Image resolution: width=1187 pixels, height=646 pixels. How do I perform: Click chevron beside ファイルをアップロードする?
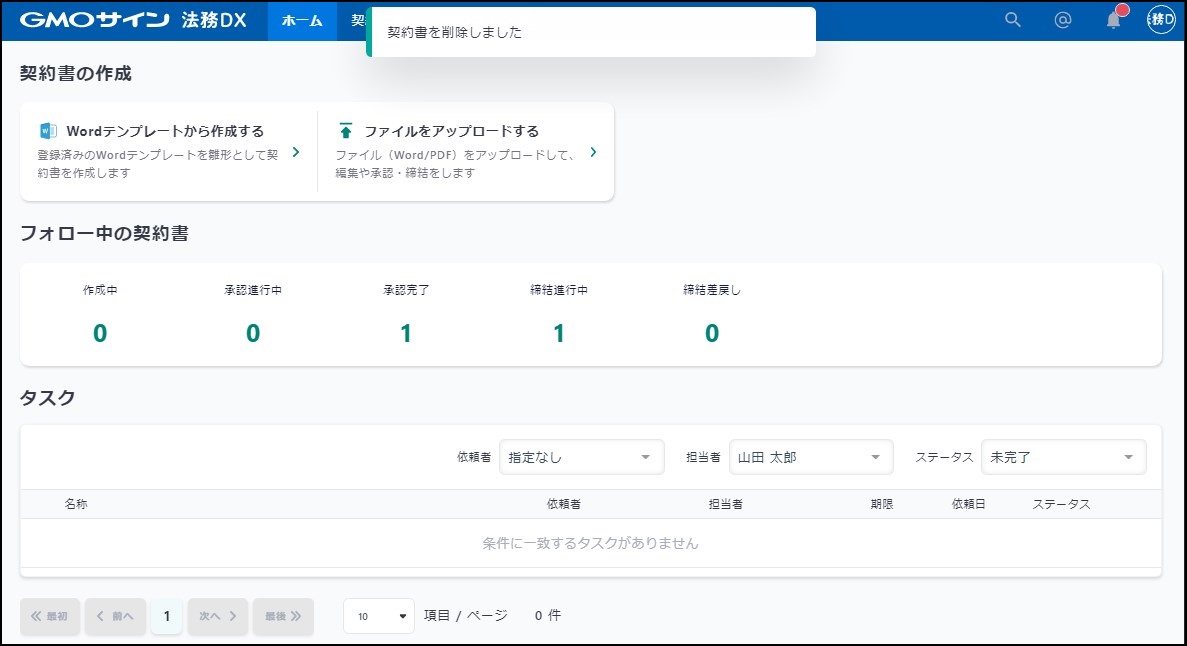pyautogui.click(x=593, y=152)
